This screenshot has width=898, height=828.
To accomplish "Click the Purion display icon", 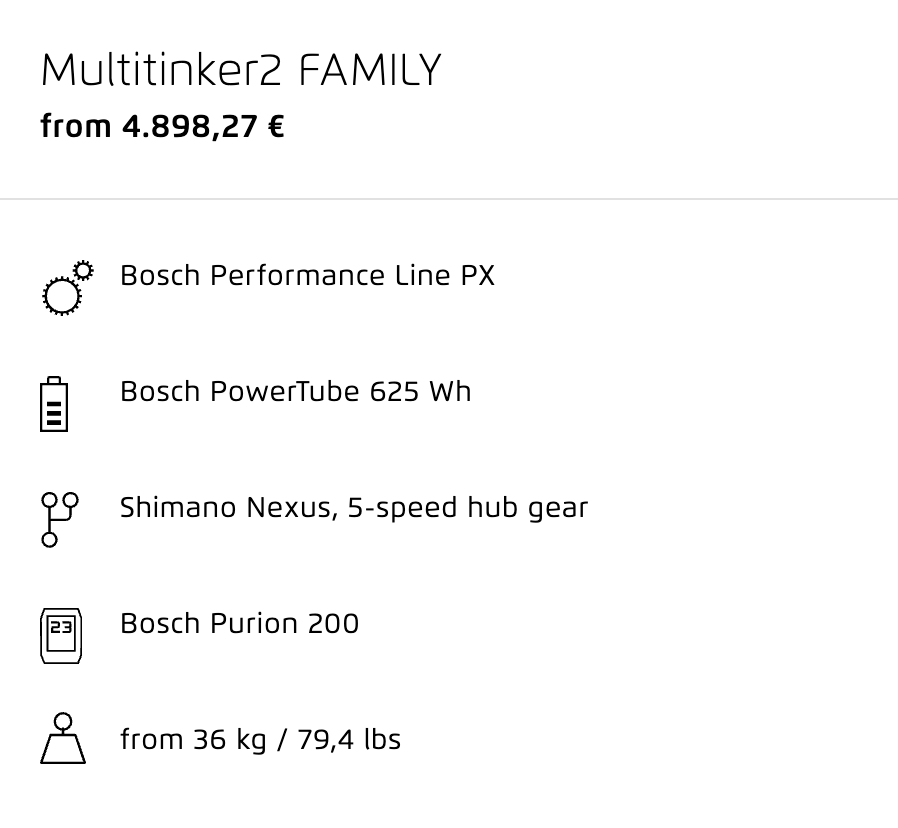I will (x=61, y=636).
